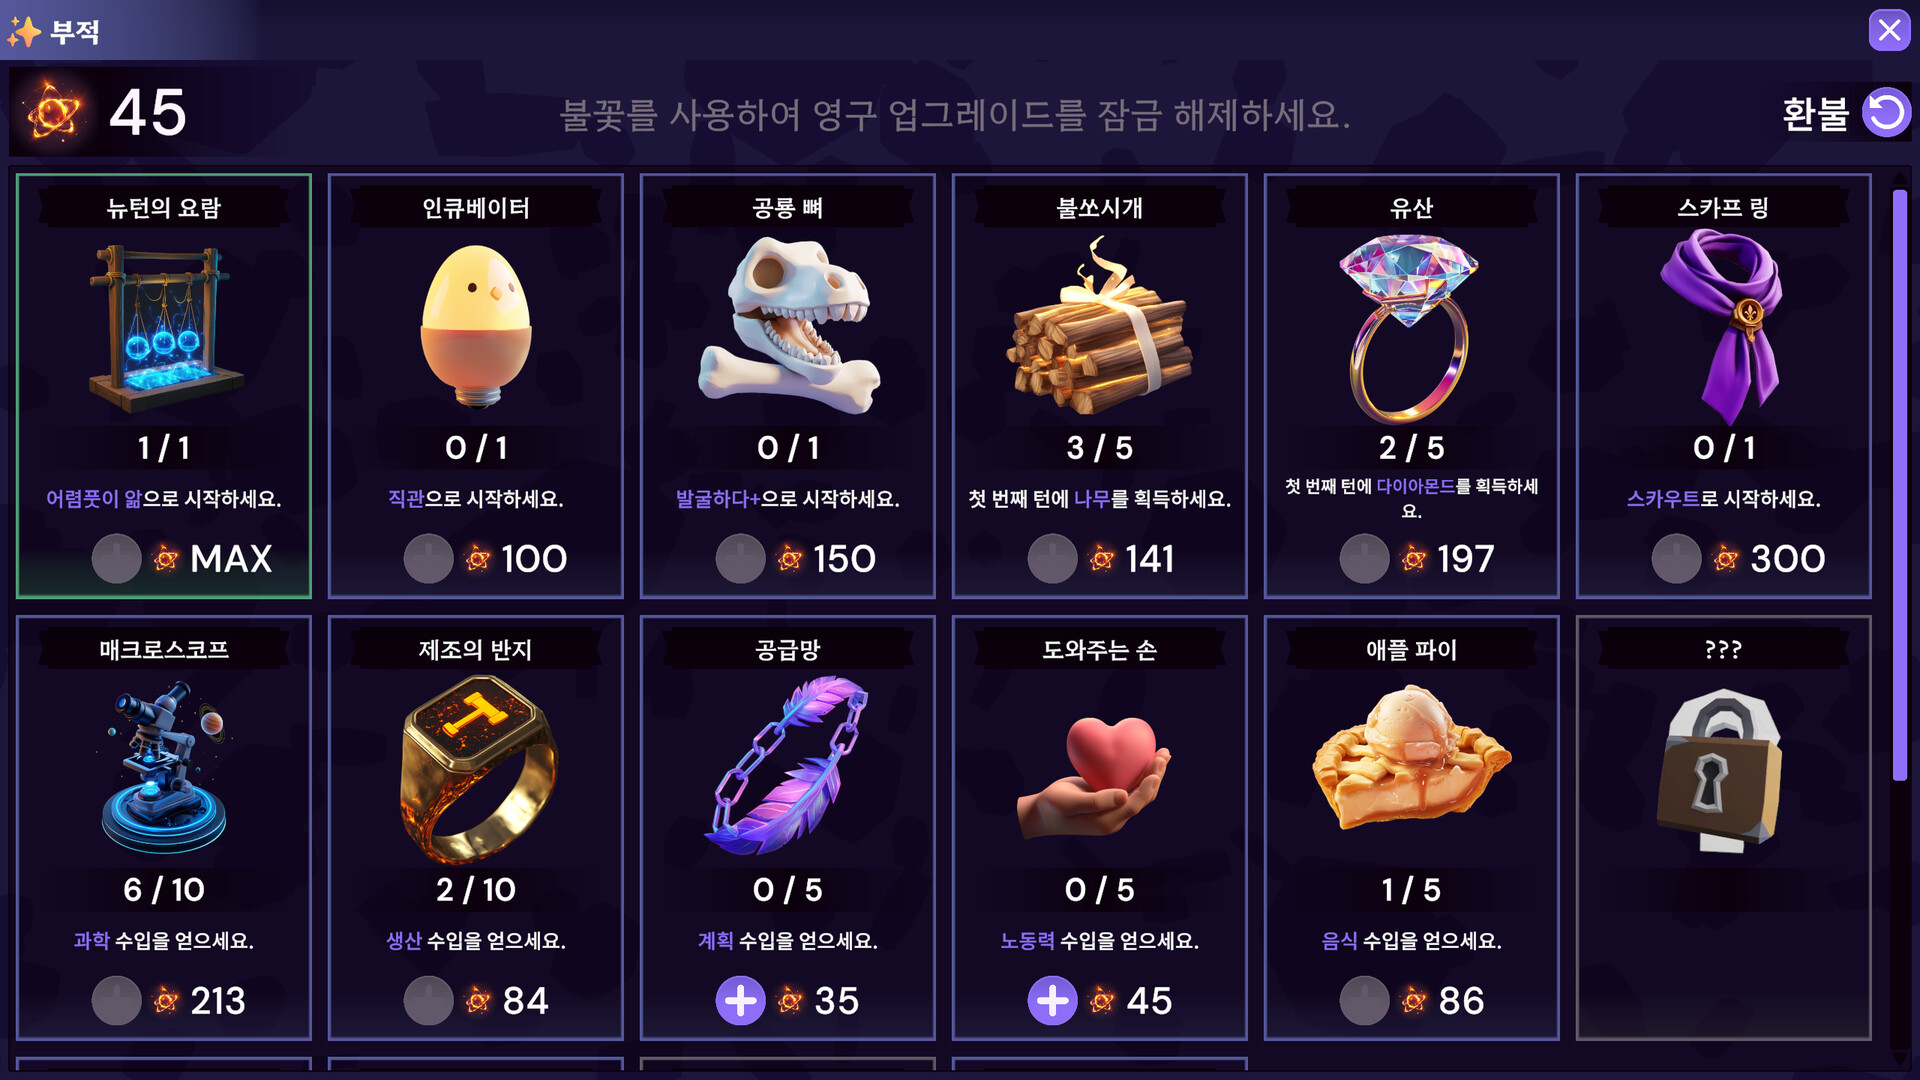The height and width of the screenshot is (1080, 1920).
Task: Click the purple vertical scrollbar on the right
Action: point(1899,485)
